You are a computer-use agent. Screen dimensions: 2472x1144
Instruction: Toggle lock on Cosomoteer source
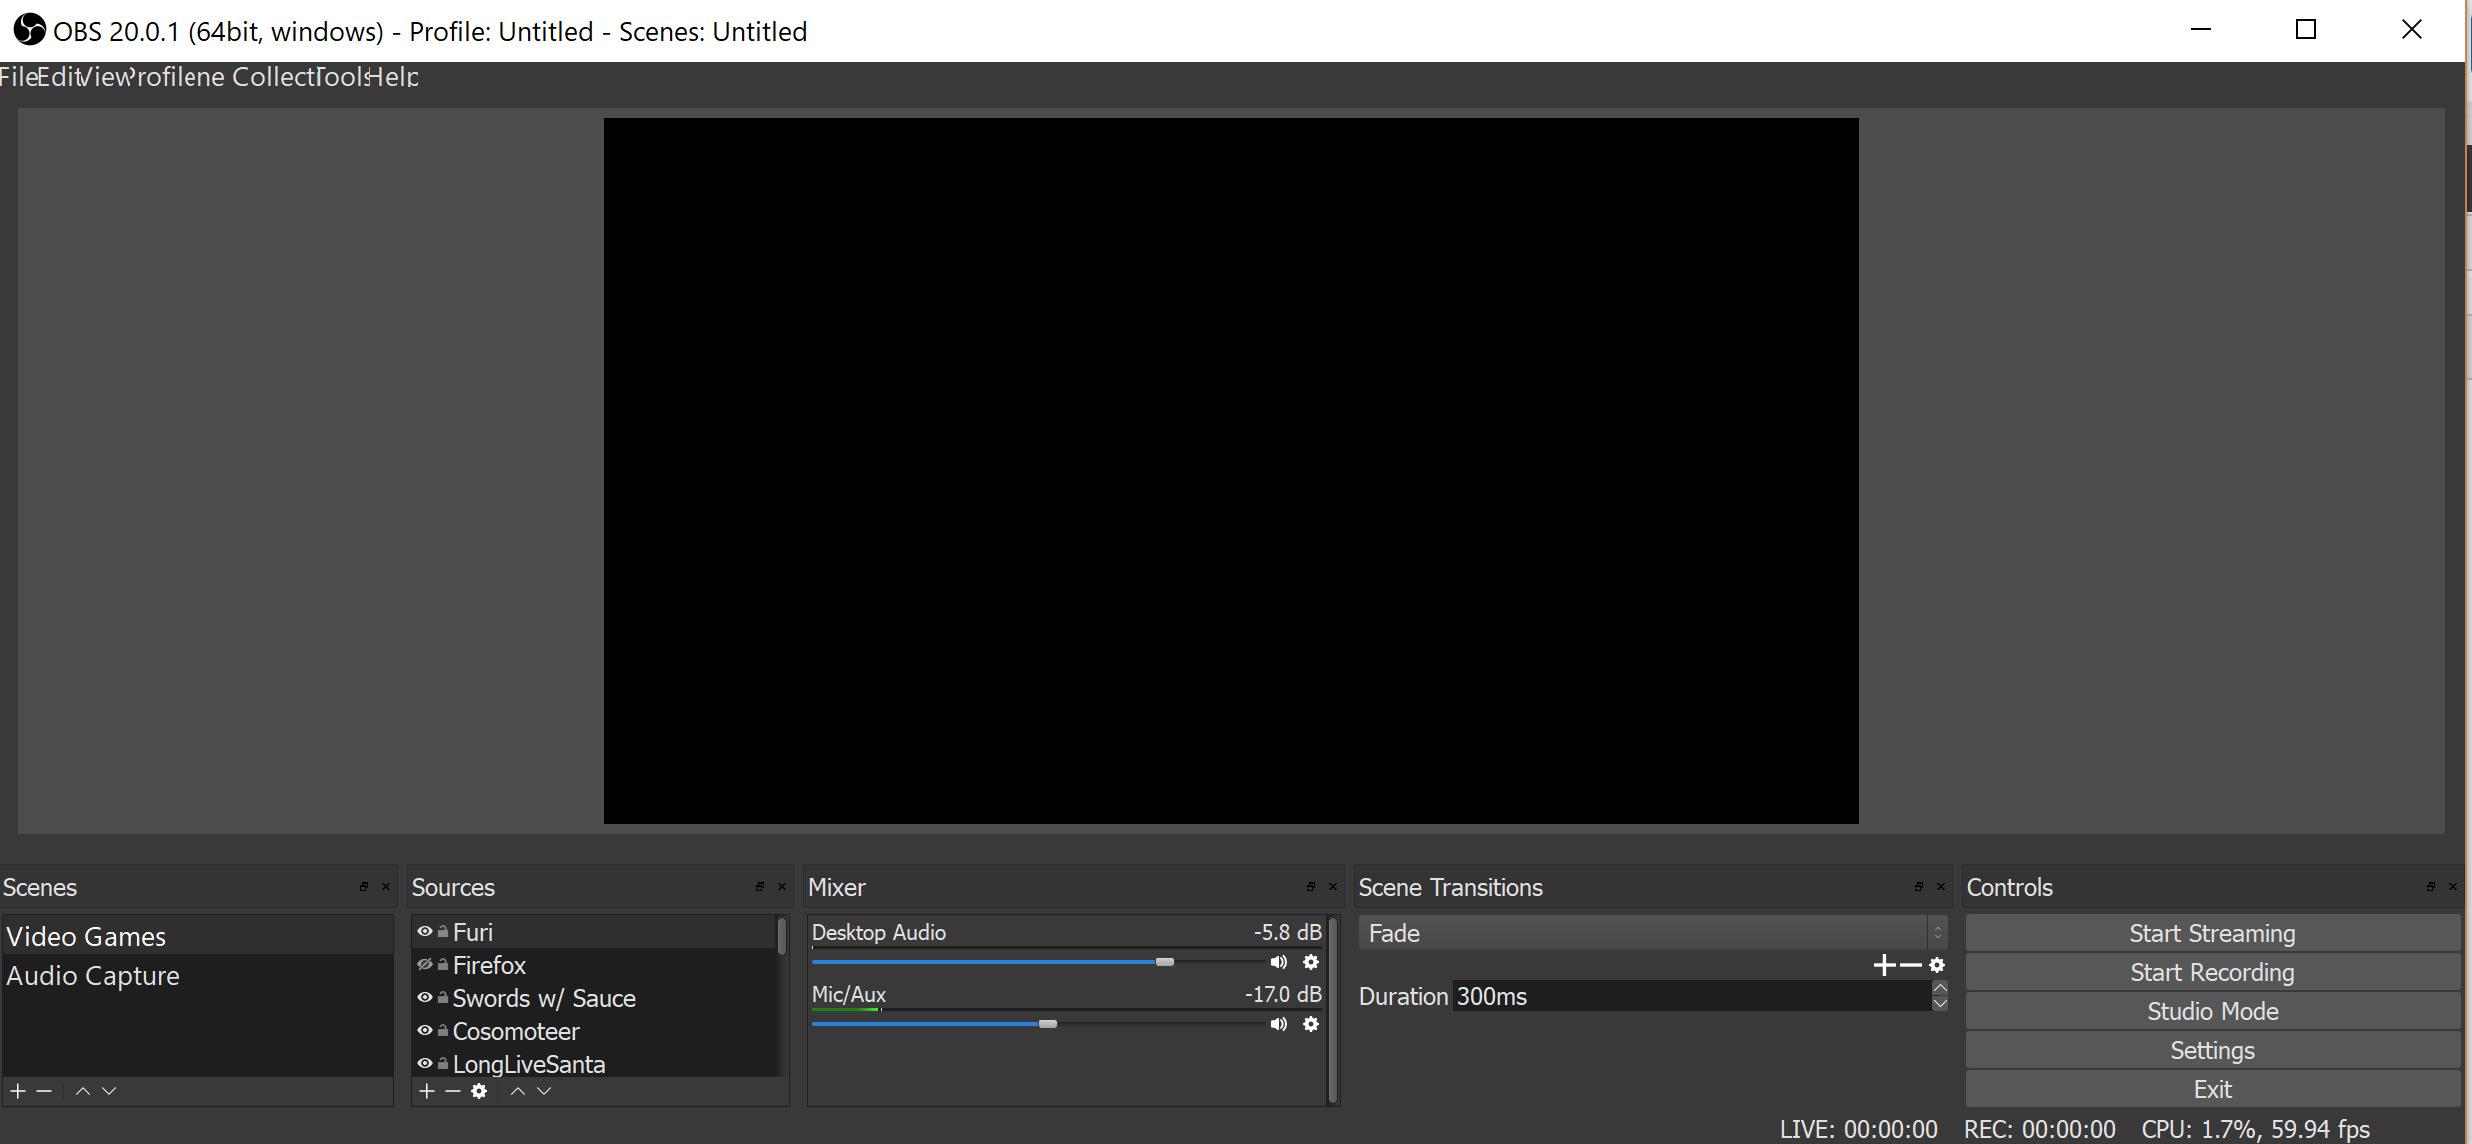(442, 1031)
